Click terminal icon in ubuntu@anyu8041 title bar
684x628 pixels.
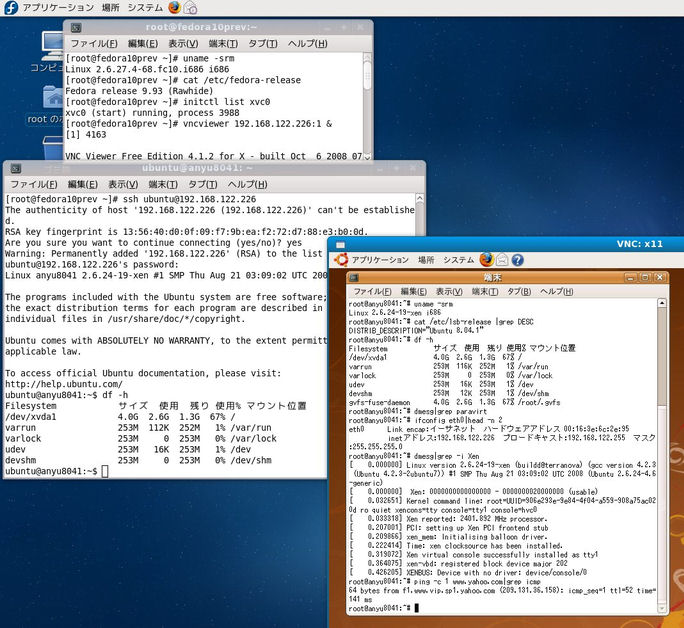[x=16, y=168]
